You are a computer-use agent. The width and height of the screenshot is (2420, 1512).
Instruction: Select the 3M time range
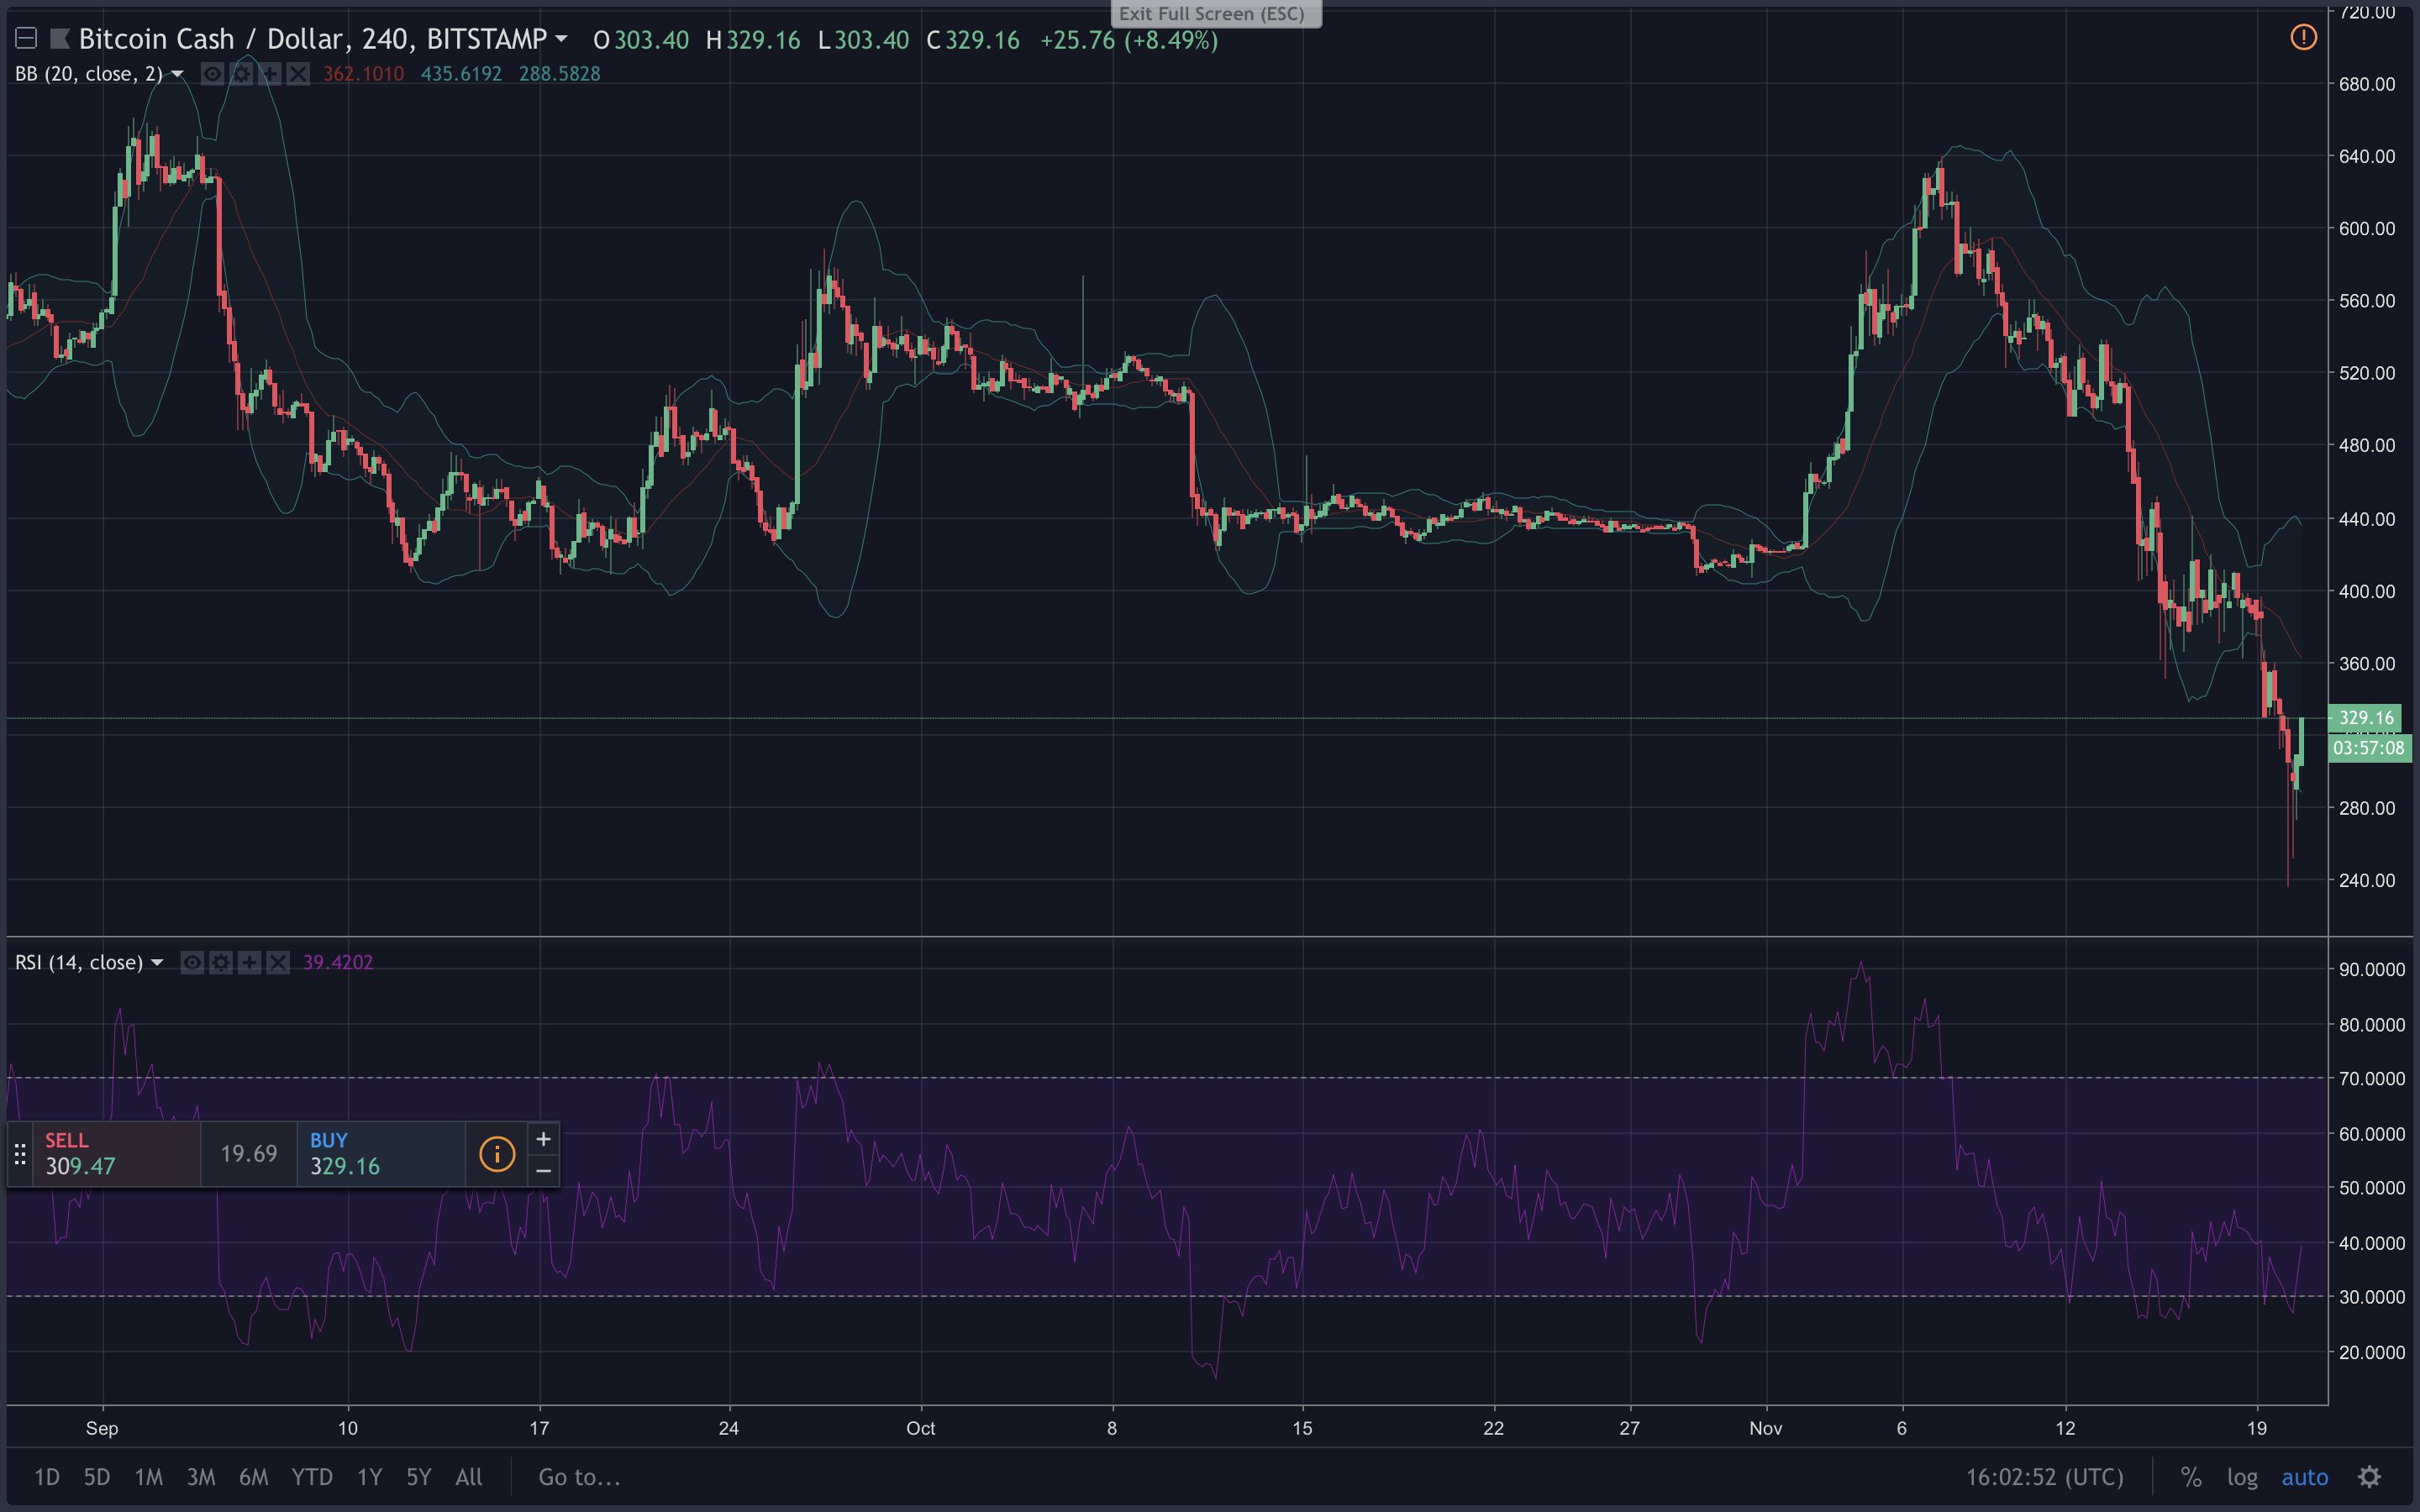pos(201,1477)
